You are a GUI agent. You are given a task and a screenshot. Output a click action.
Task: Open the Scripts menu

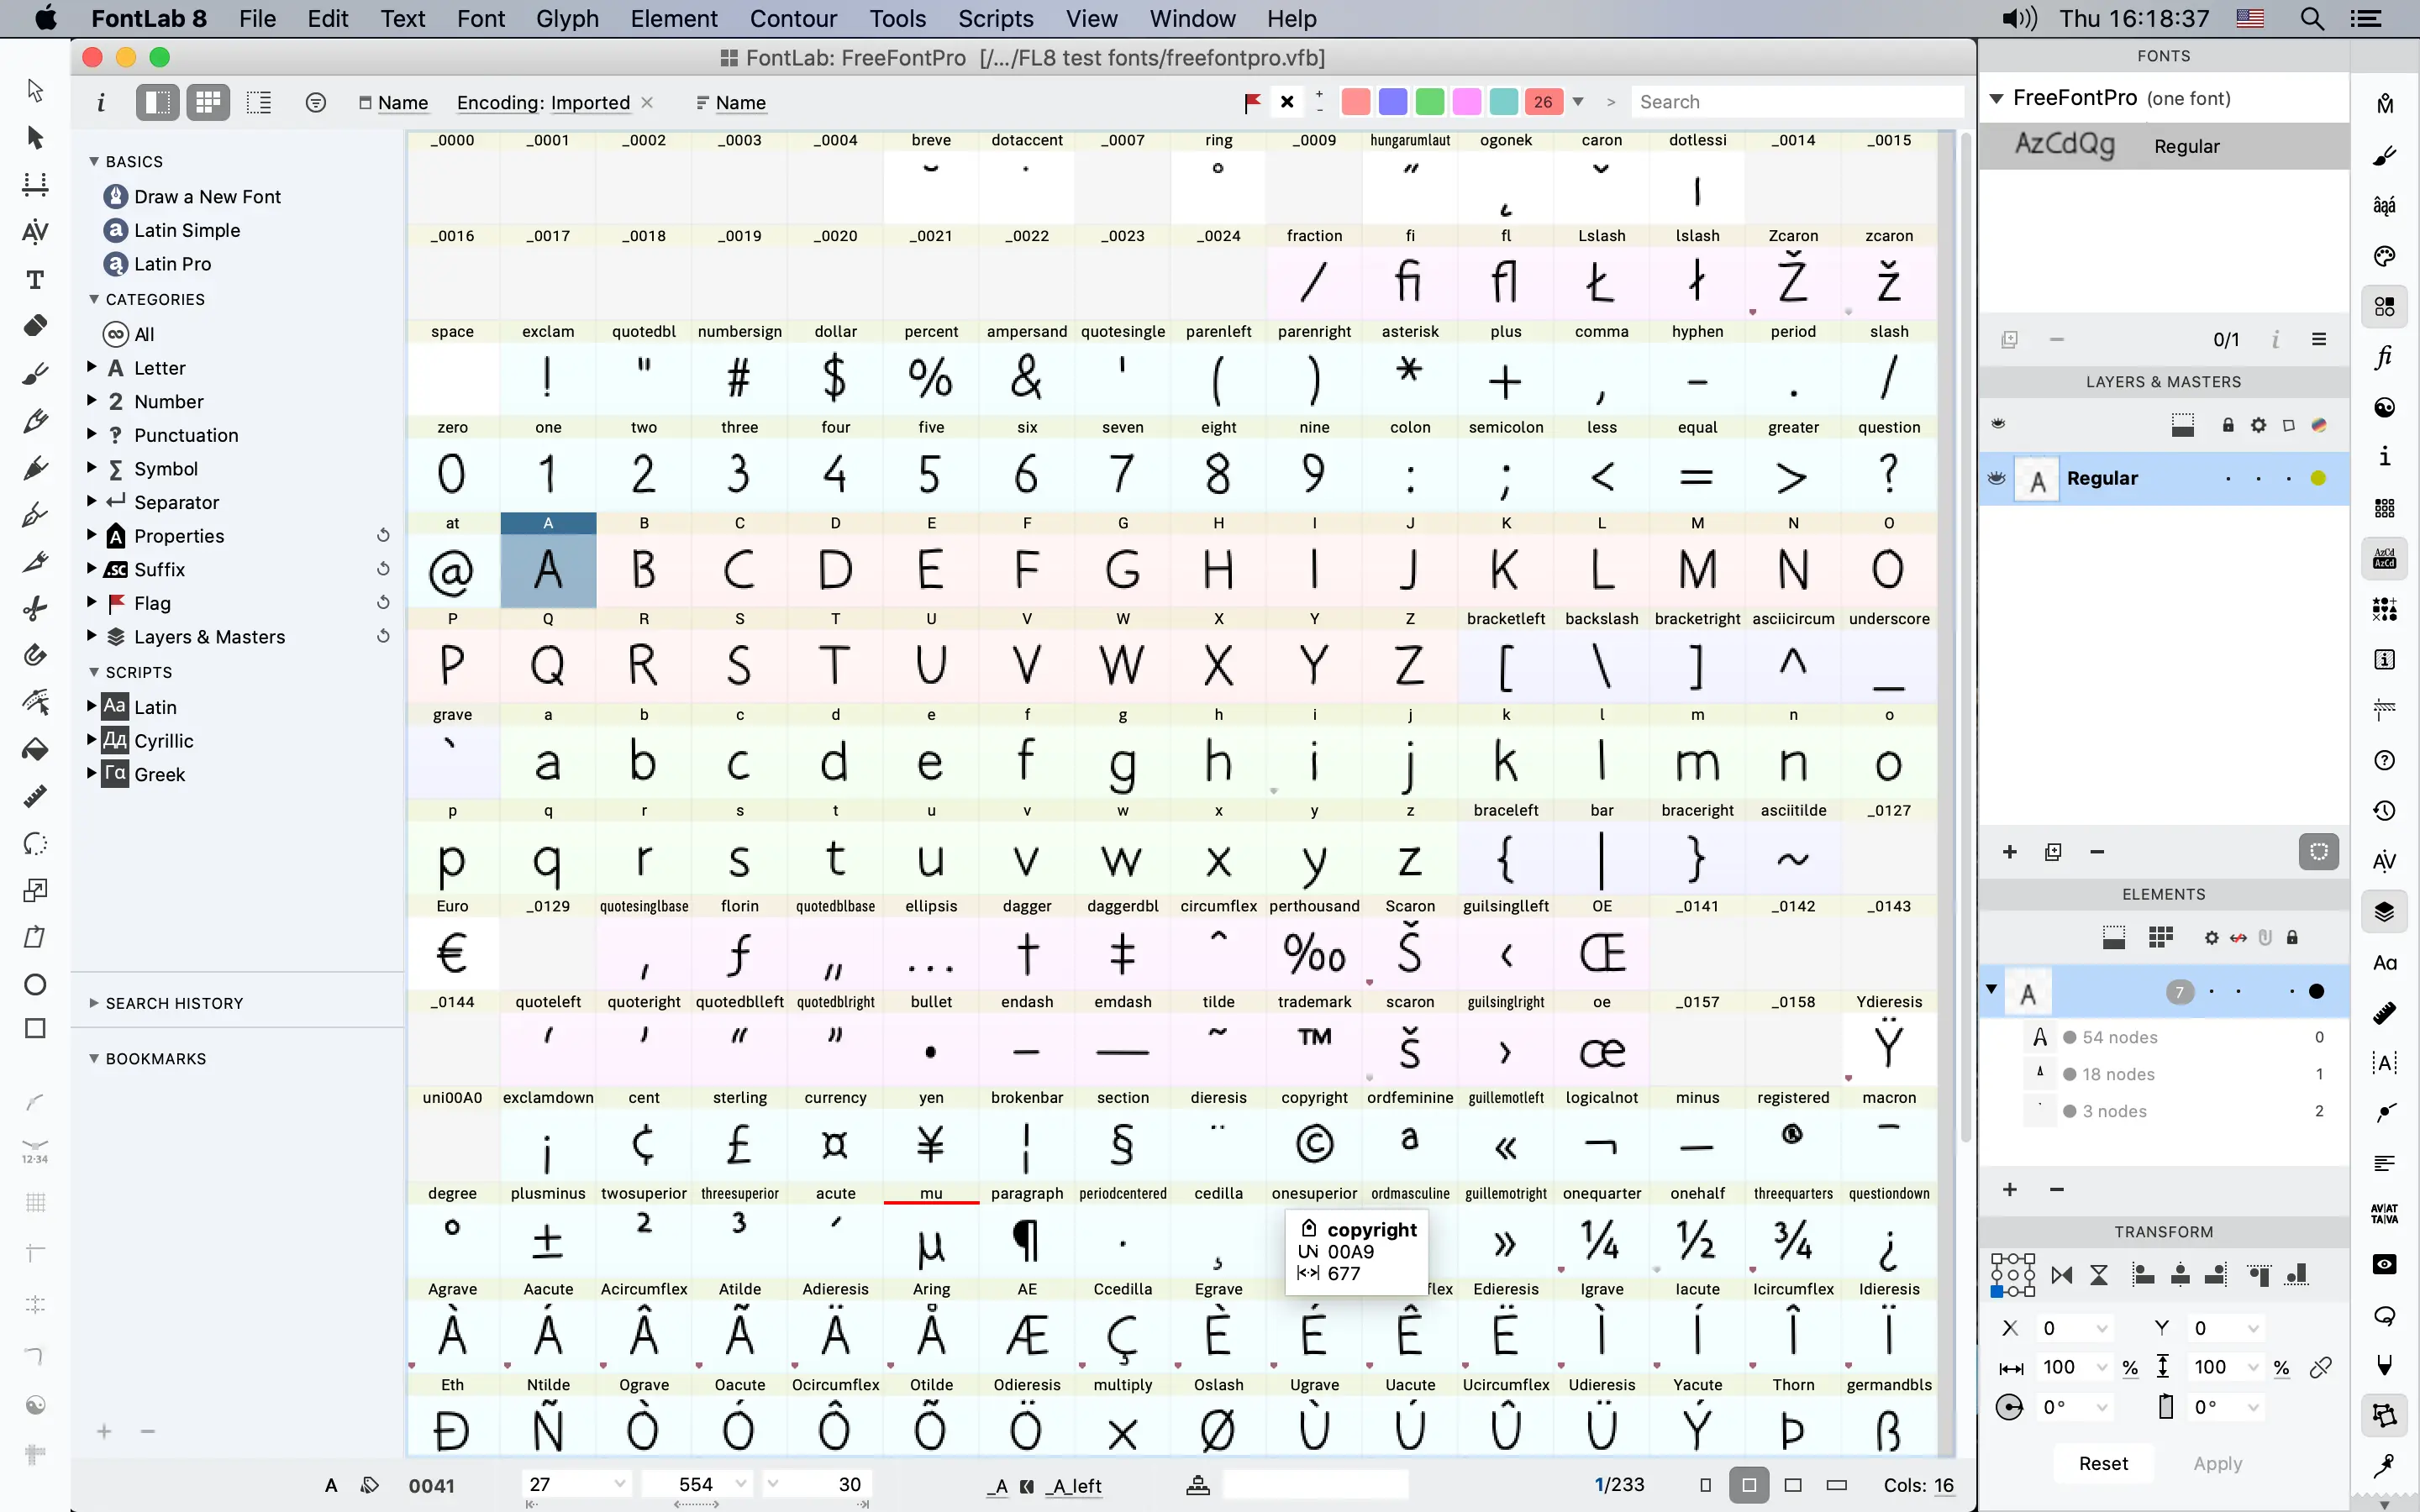click(x=995, y=18)
